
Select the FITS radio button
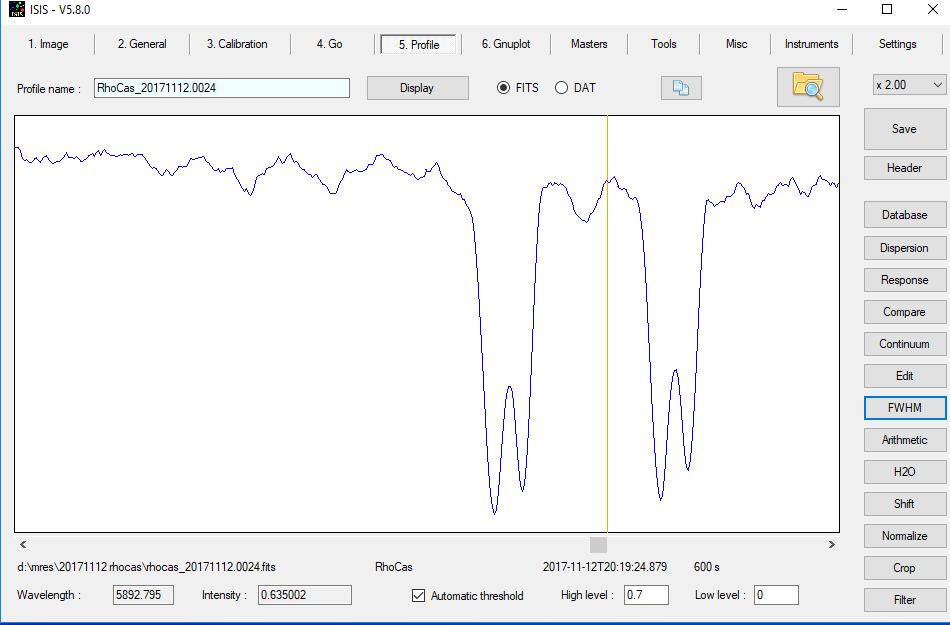pos(504,88)
